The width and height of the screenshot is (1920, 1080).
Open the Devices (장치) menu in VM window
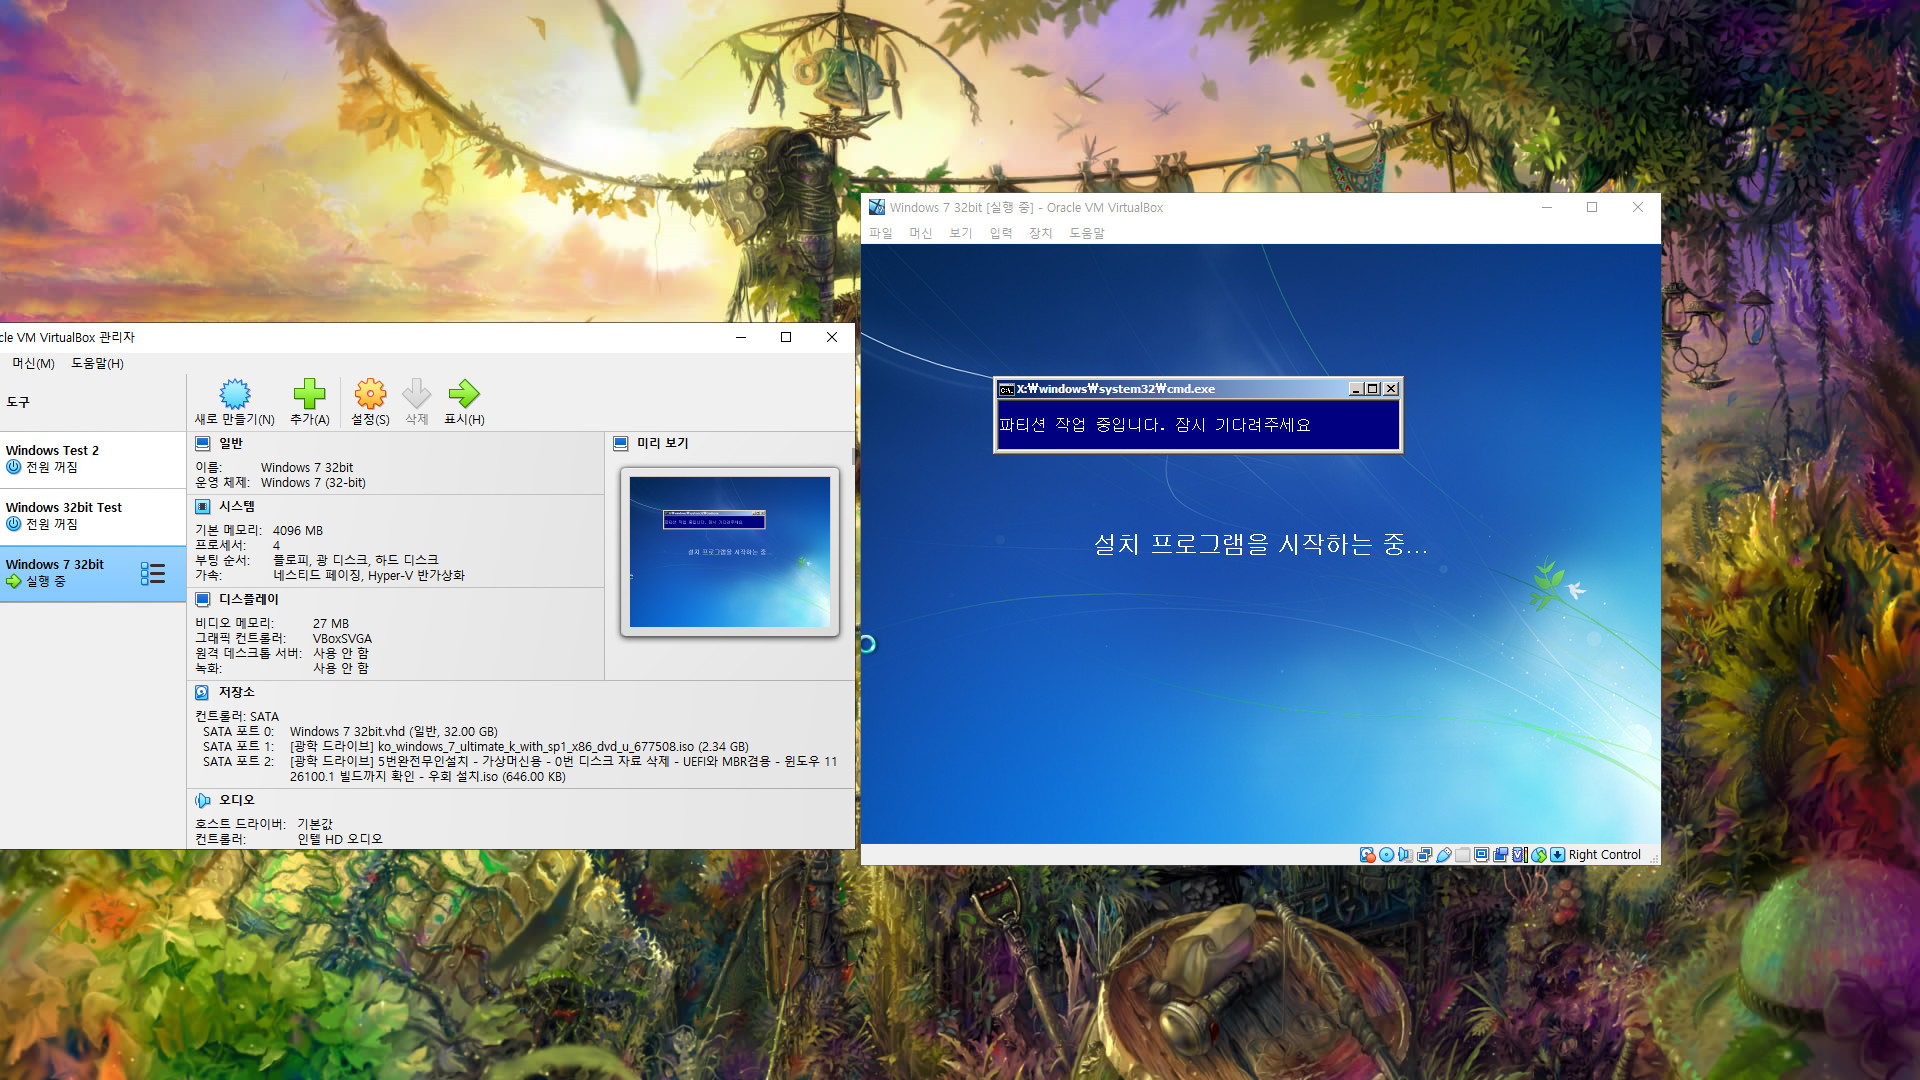(x=1041, y=233)
